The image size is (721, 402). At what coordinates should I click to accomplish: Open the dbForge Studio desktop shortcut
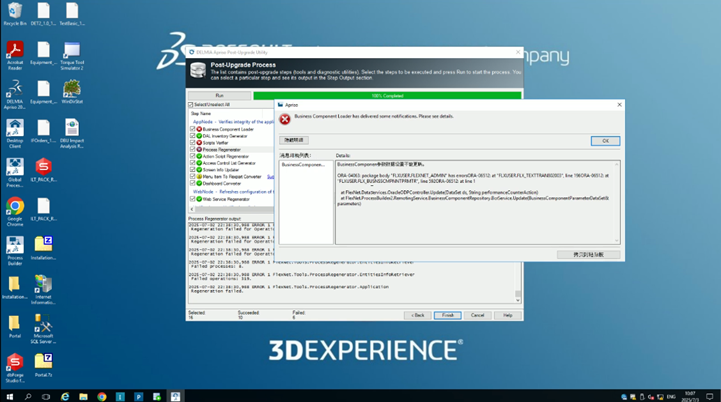[15, 368]
